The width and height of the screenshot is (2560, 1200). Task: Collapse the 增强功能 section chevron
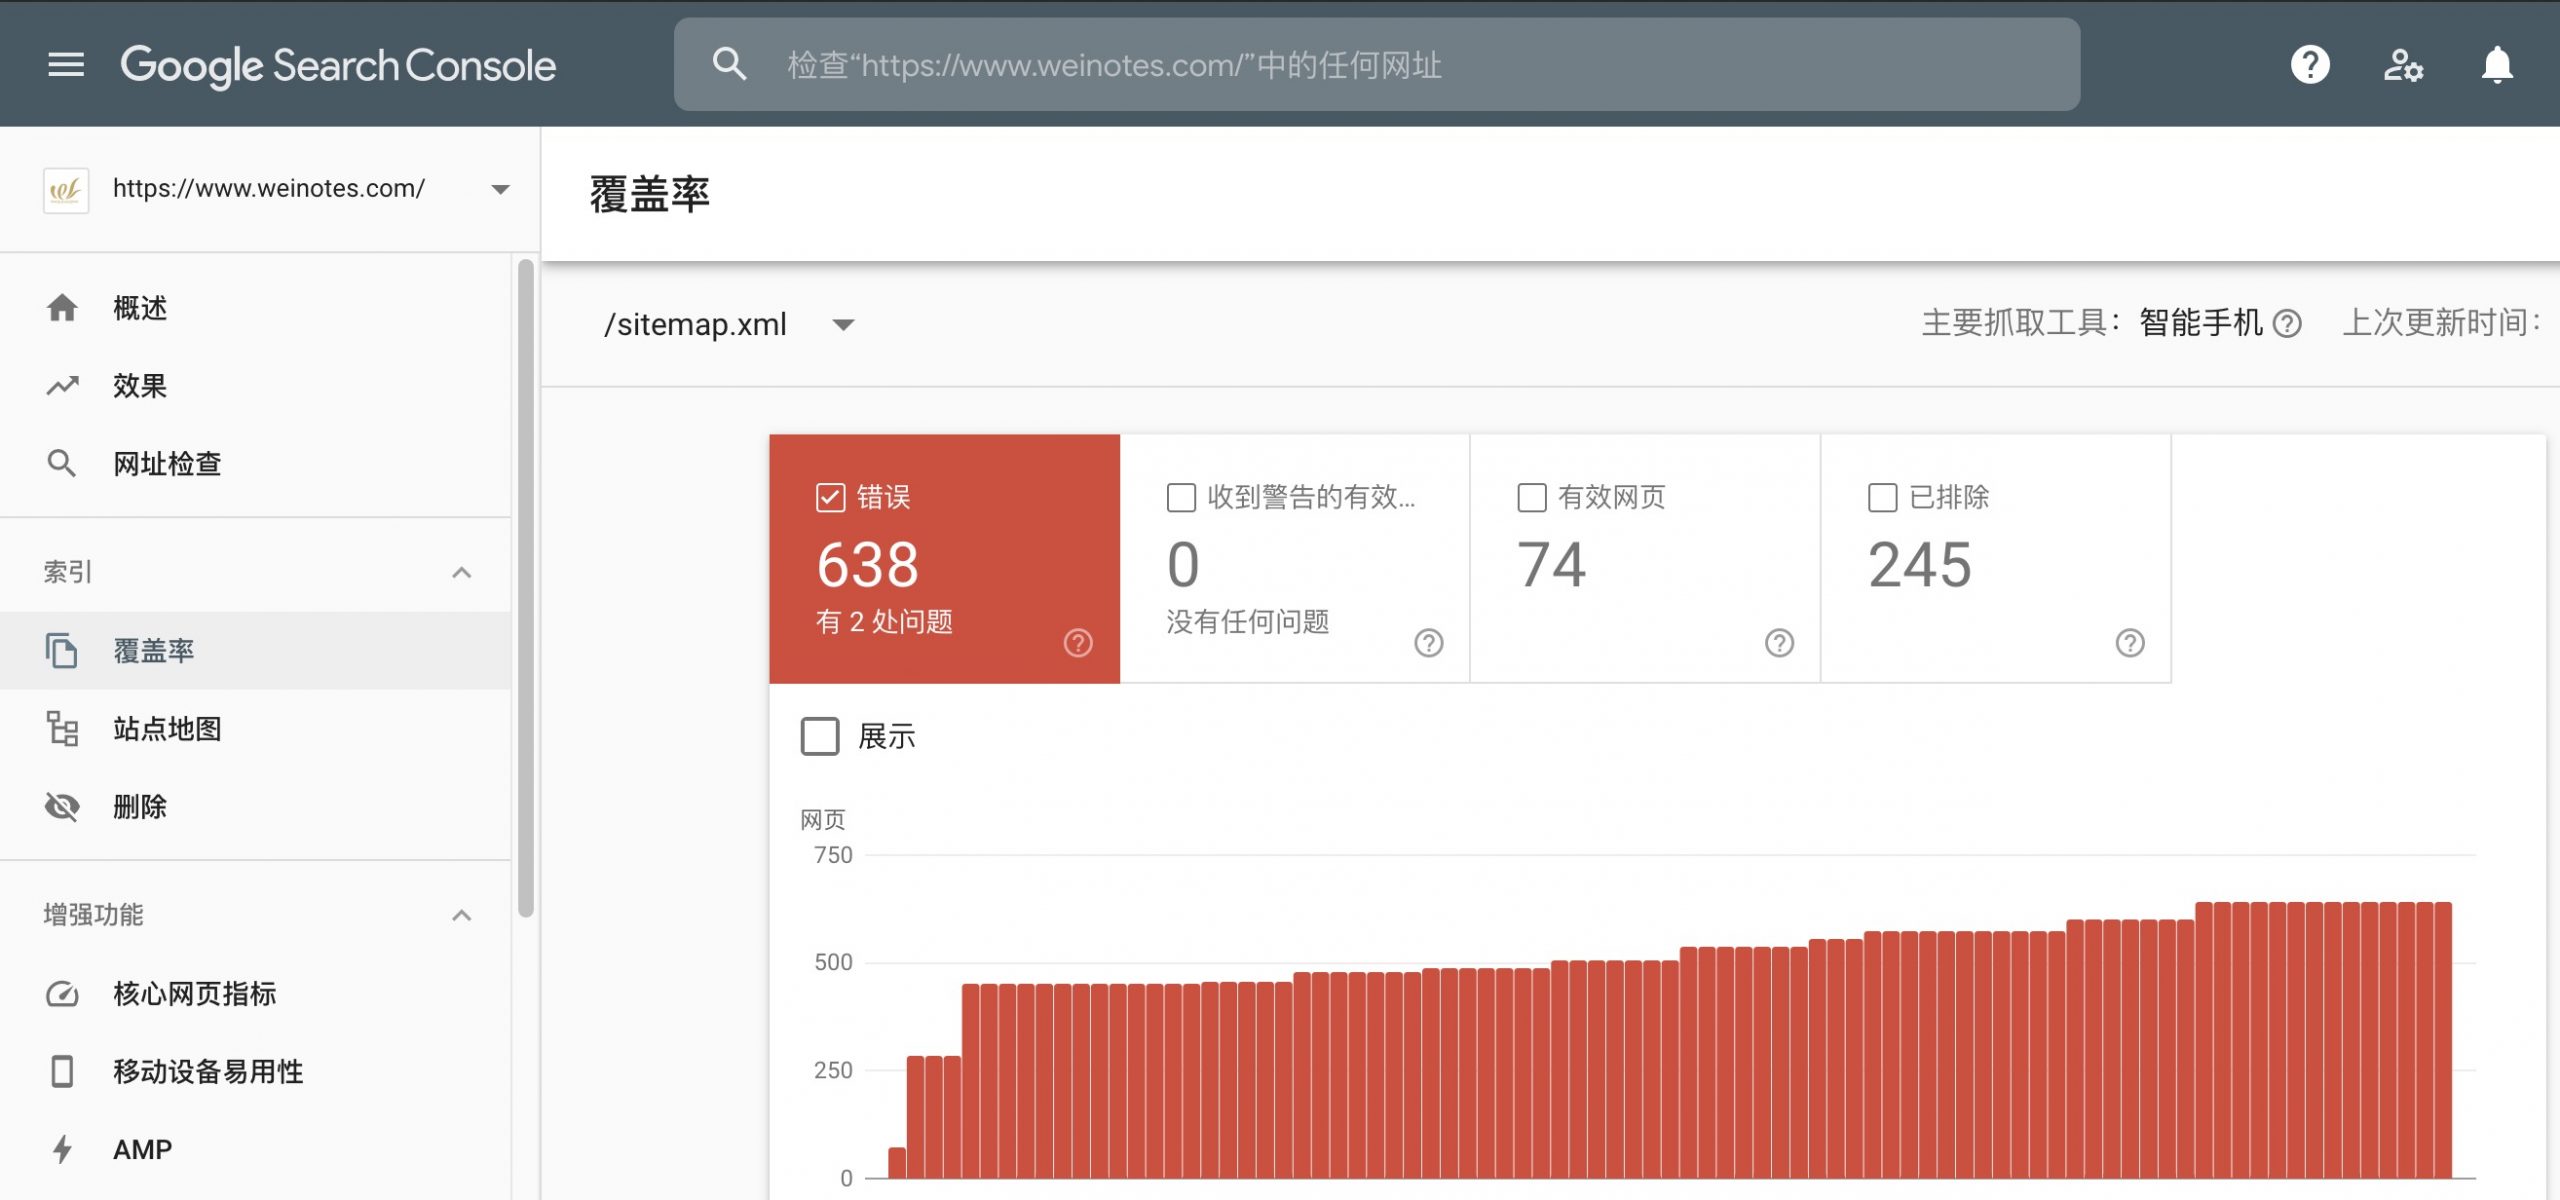461,916
